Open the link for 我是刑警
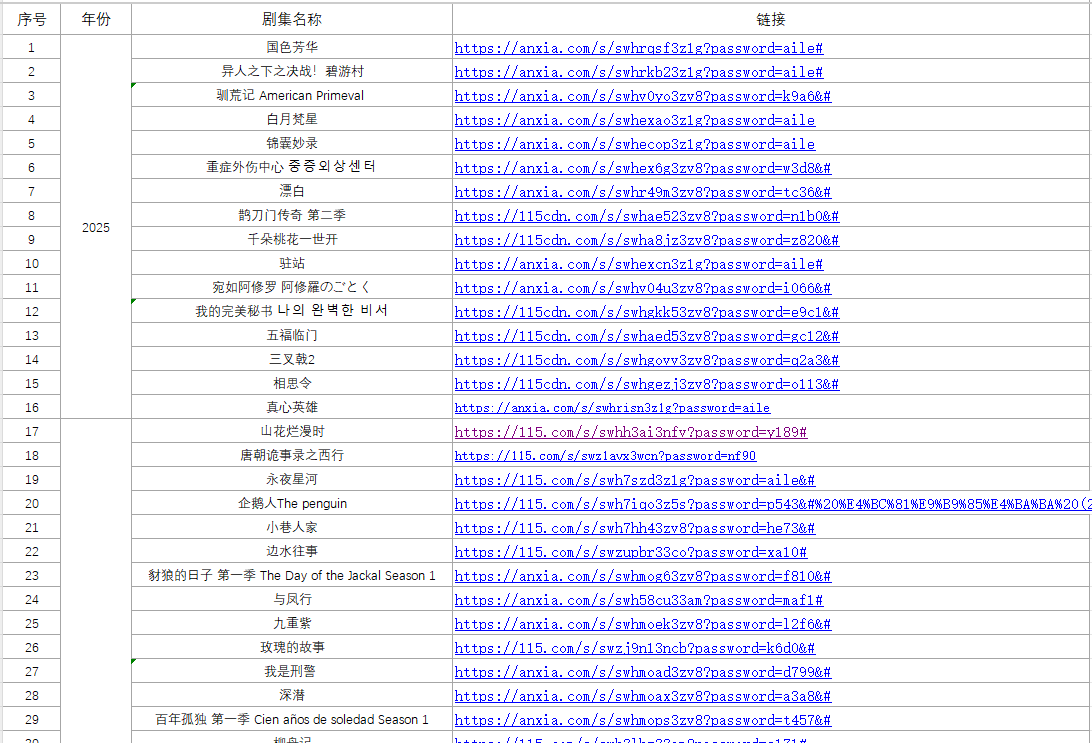1092x743 pixels. click(643, 673)
